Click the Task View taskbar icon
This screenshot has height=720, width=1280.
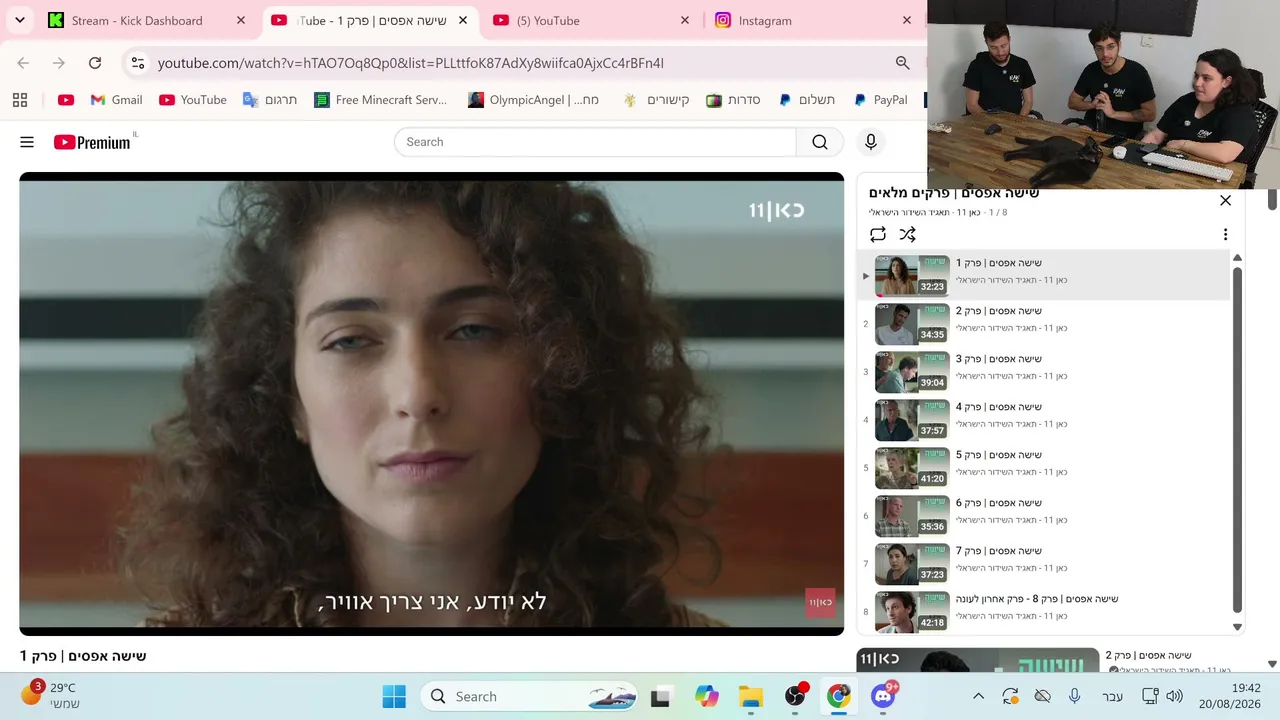click(660, 697)
